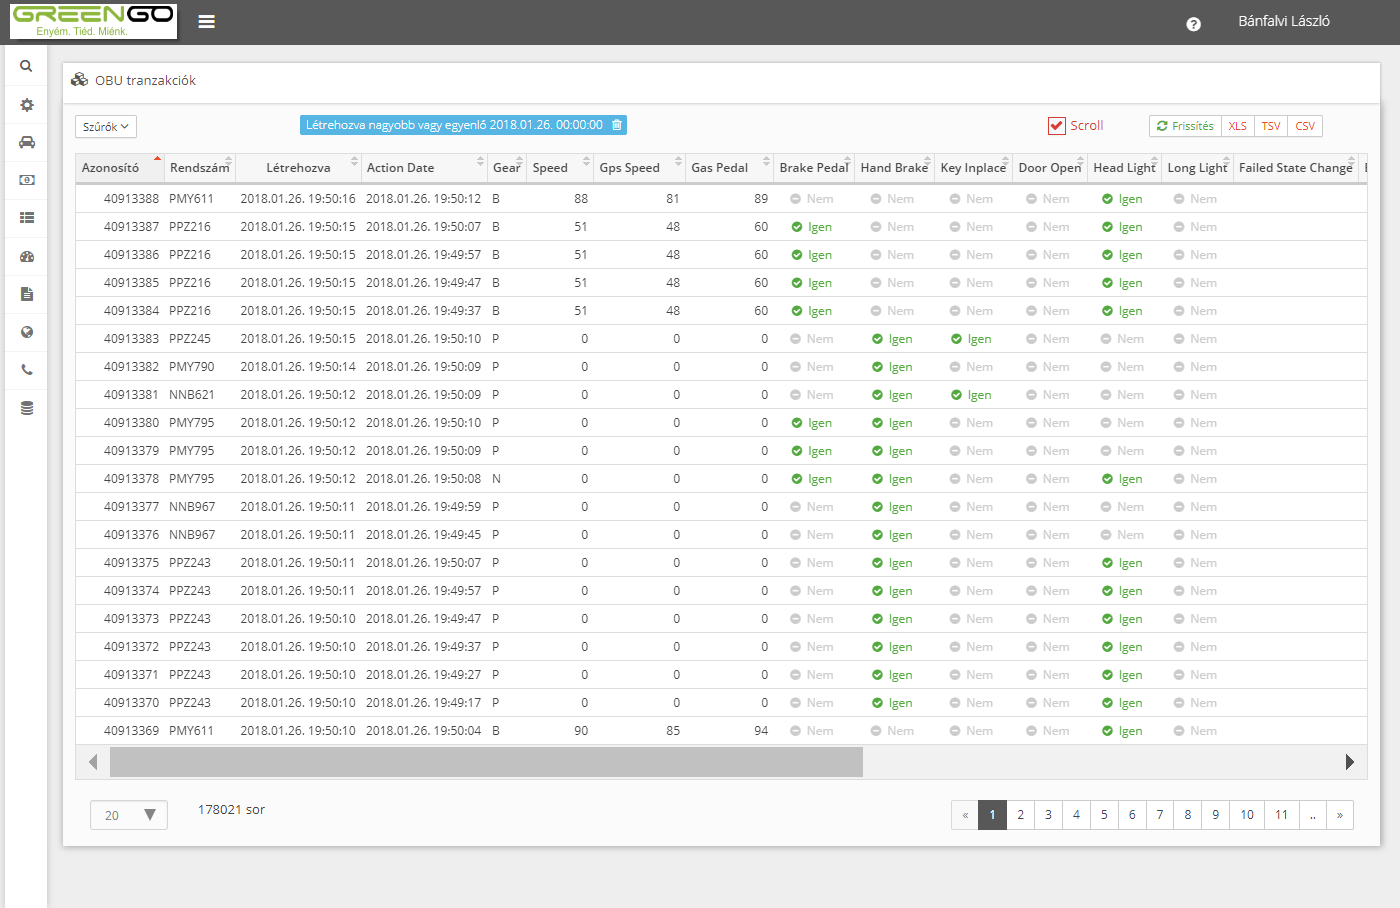Select row with ID 40913388

point(721,199)
